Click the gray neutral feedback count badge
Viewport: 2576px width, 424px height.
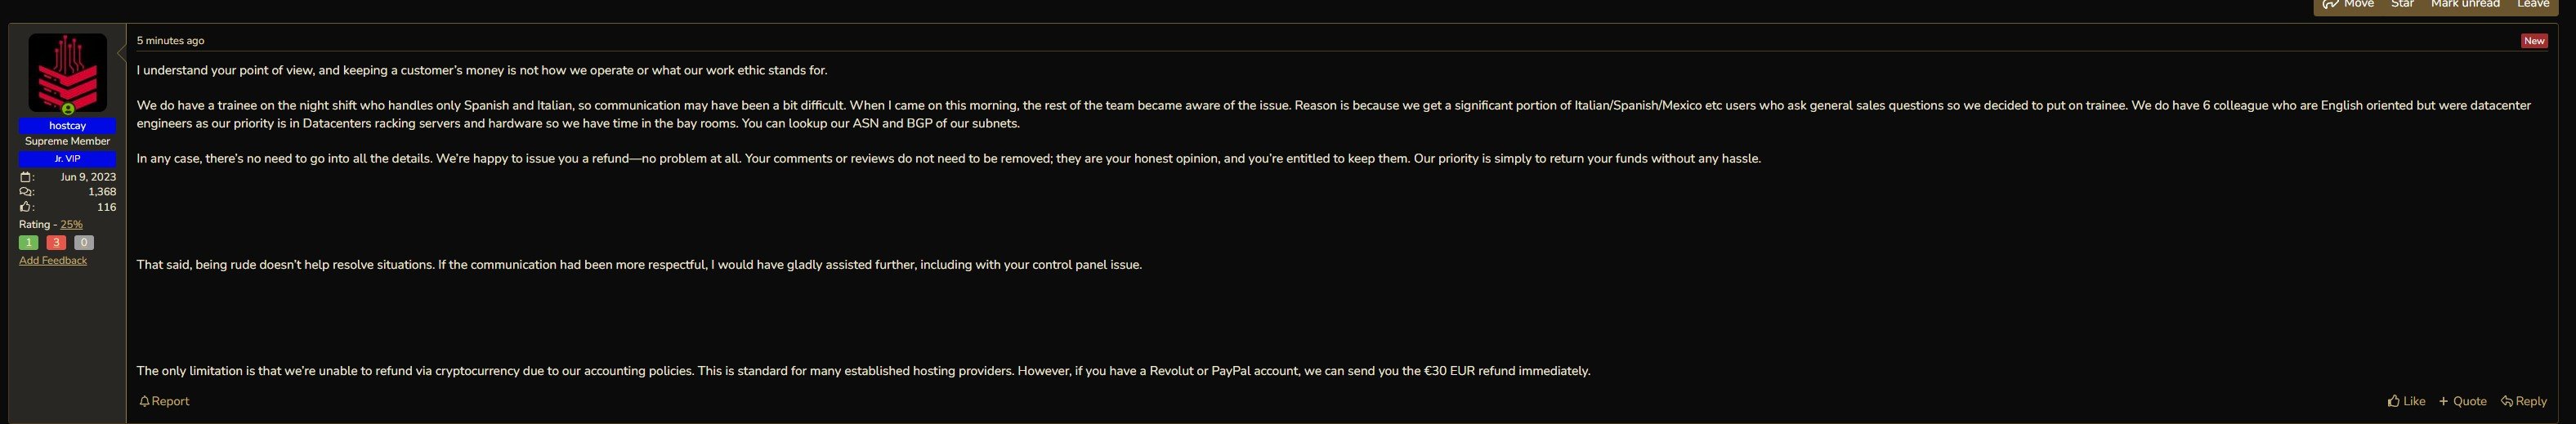click(x=84, y=243)
